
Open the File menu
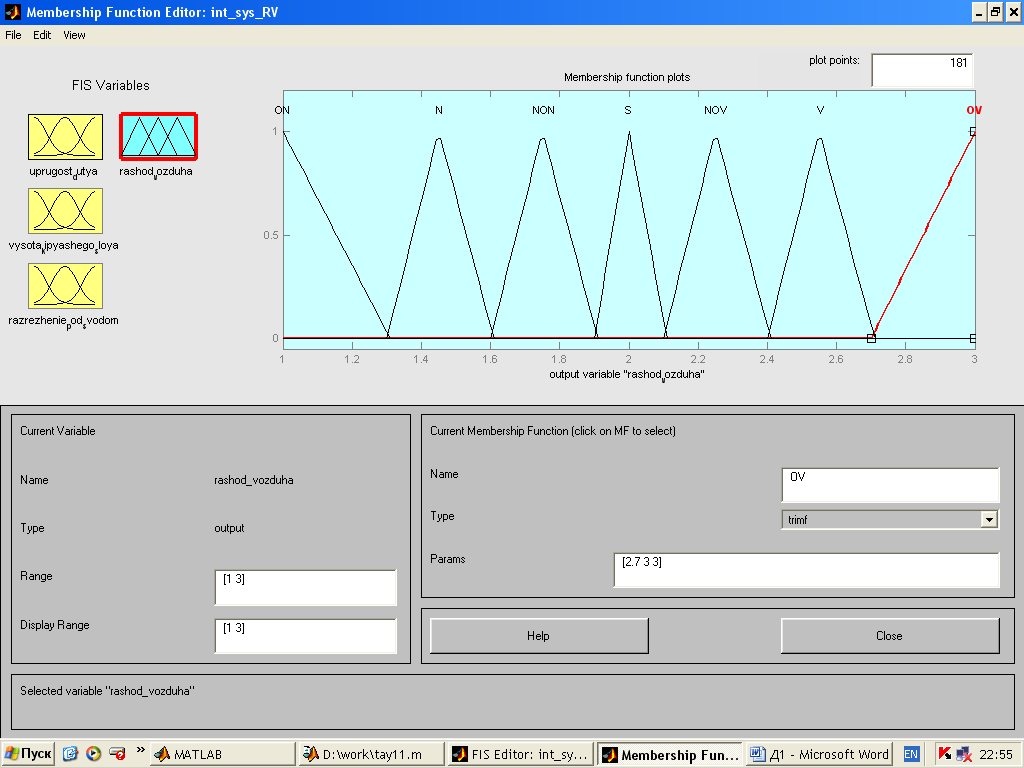pyautogui.click(x=13, y=35)
